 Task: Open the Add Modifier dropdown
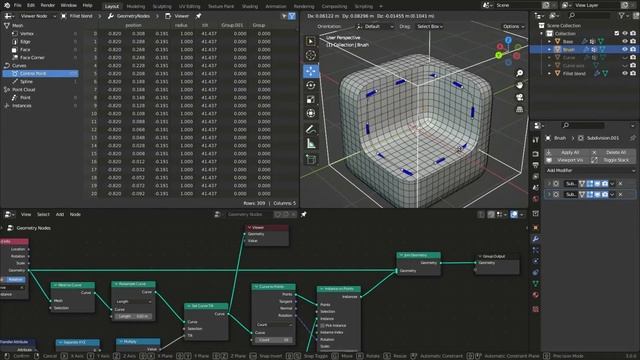click(590, 171)
